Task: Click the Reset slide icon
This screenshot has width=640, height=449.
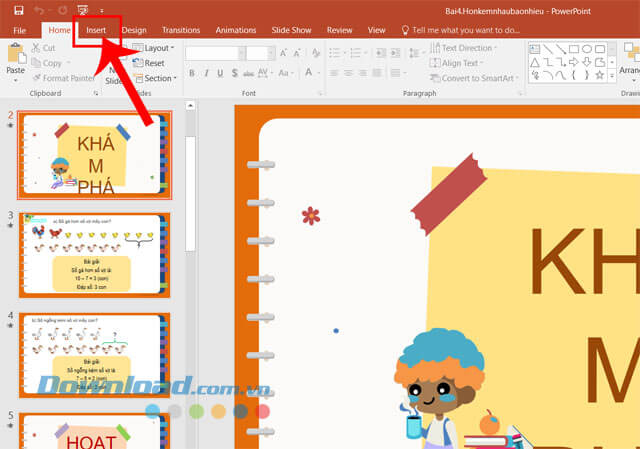Action: tap(148, 63)
